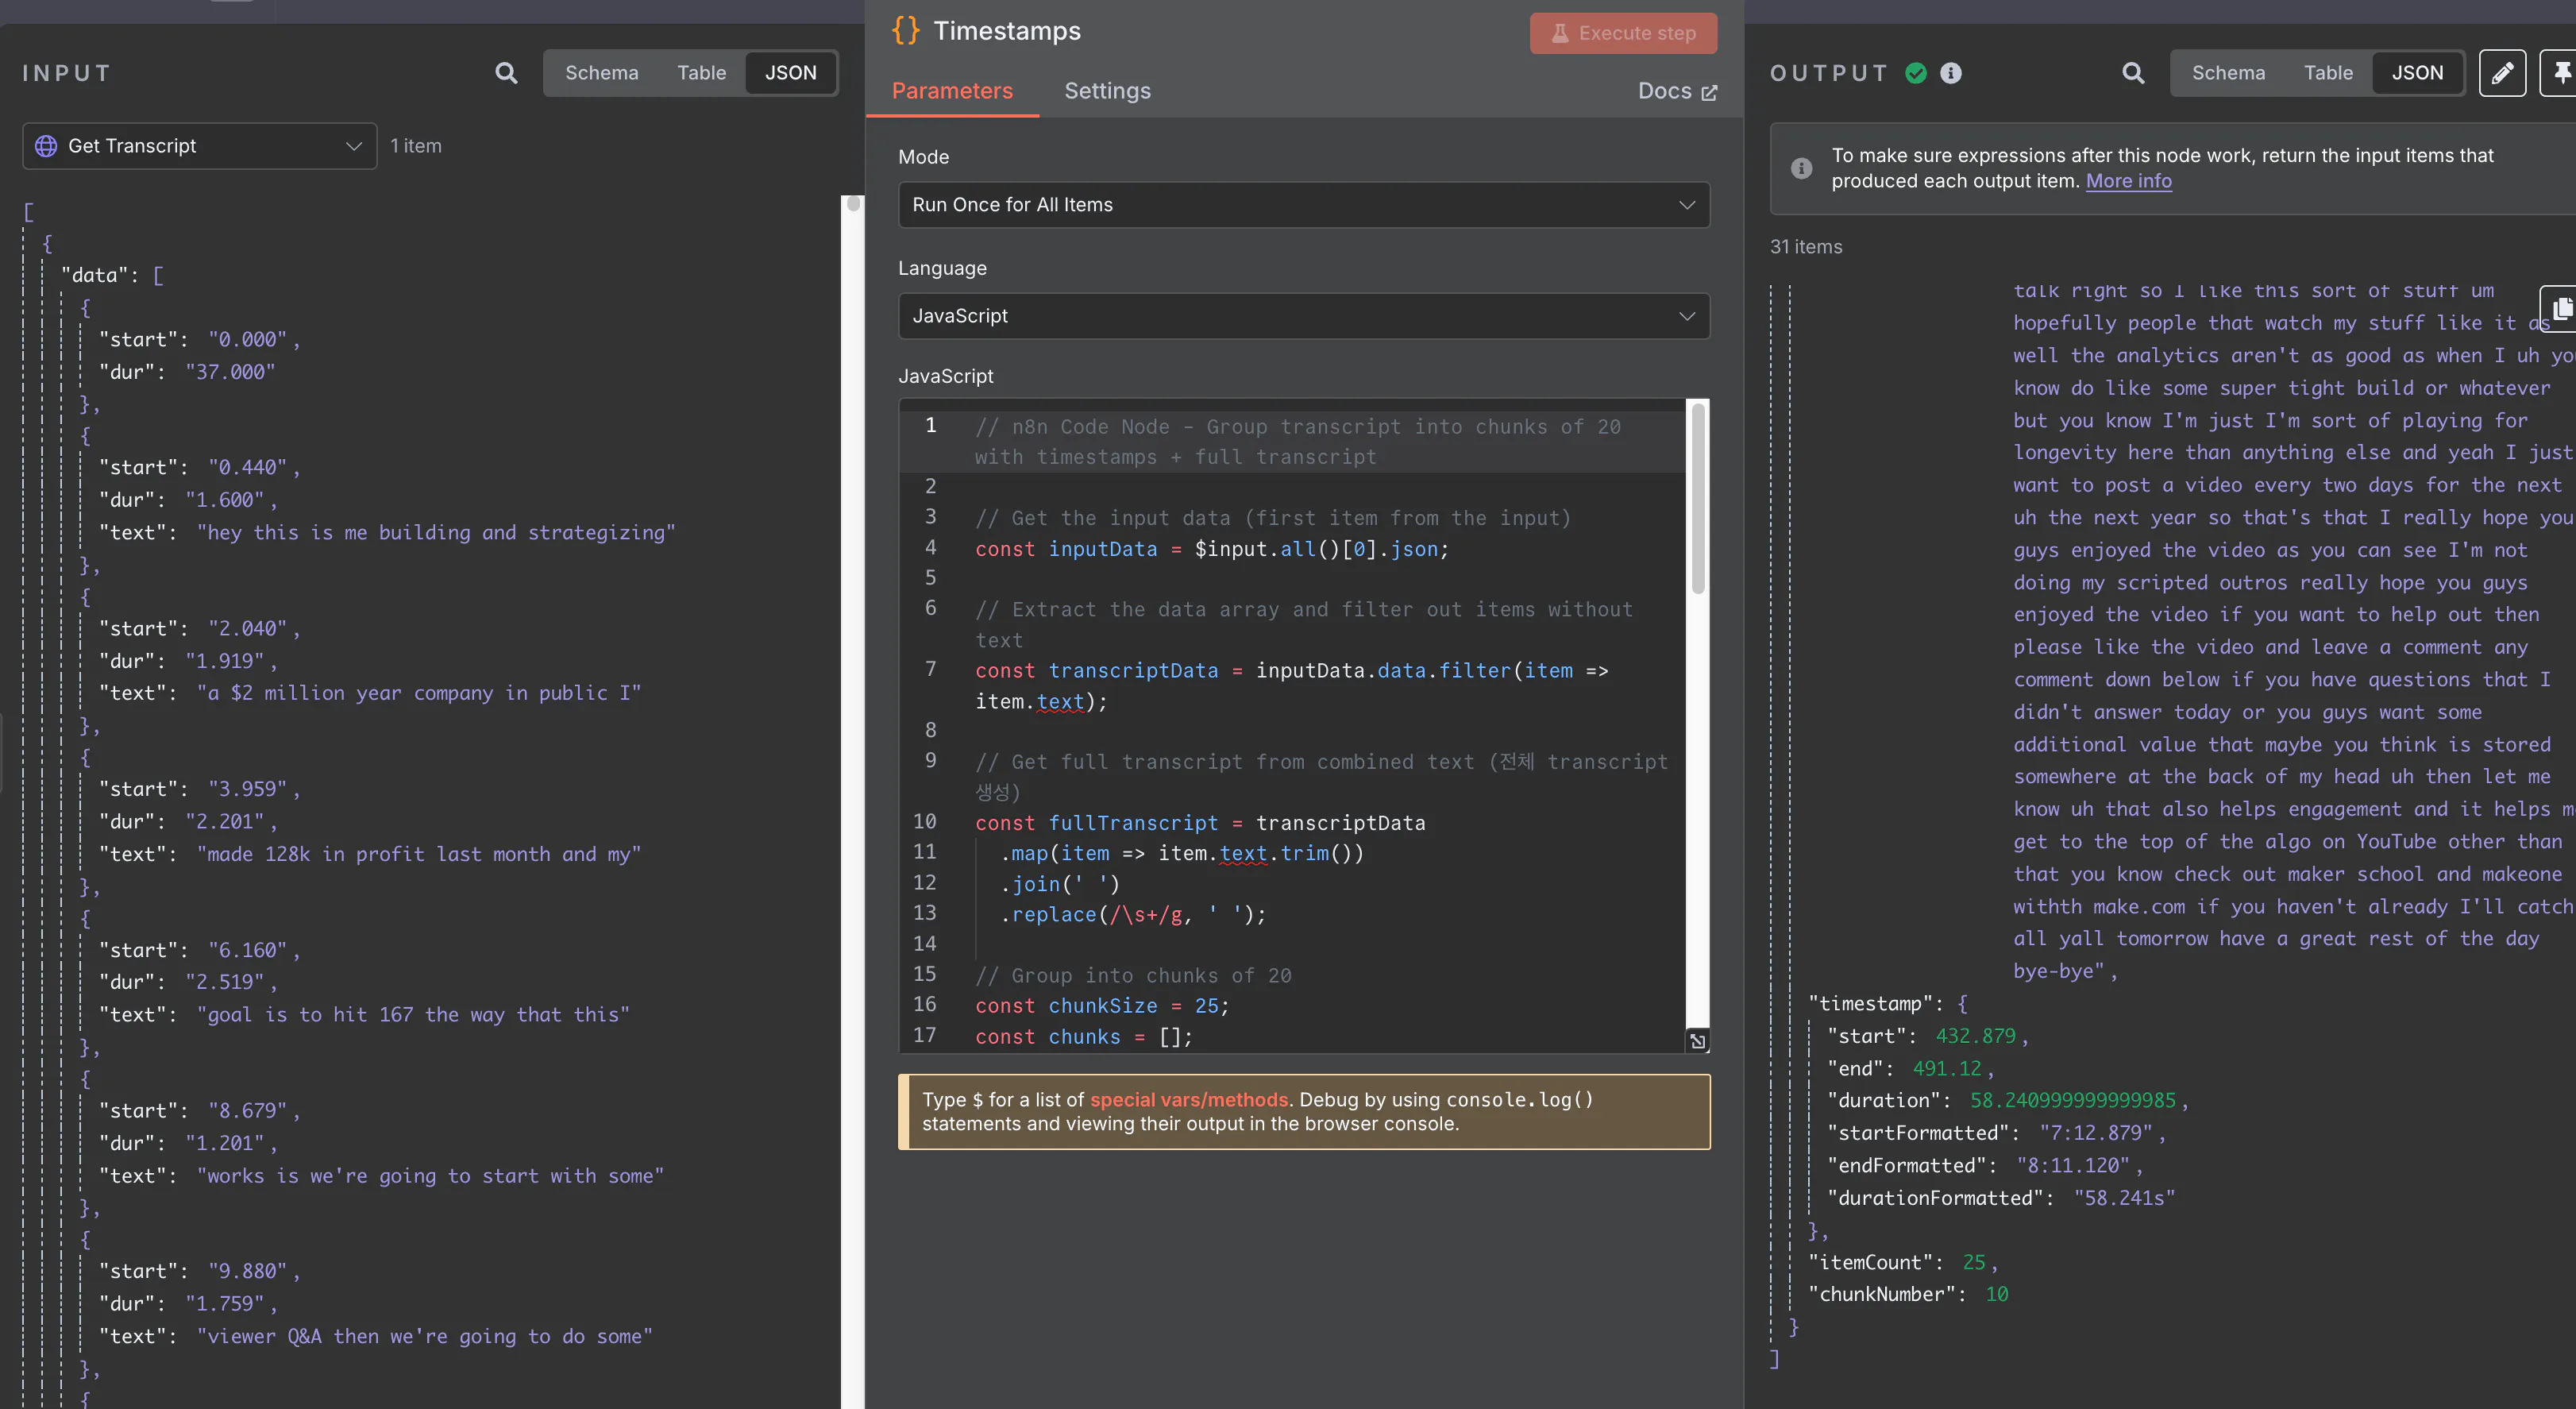
Task: Expand the code editor to fullscreen
Action: (1697, 1041)
